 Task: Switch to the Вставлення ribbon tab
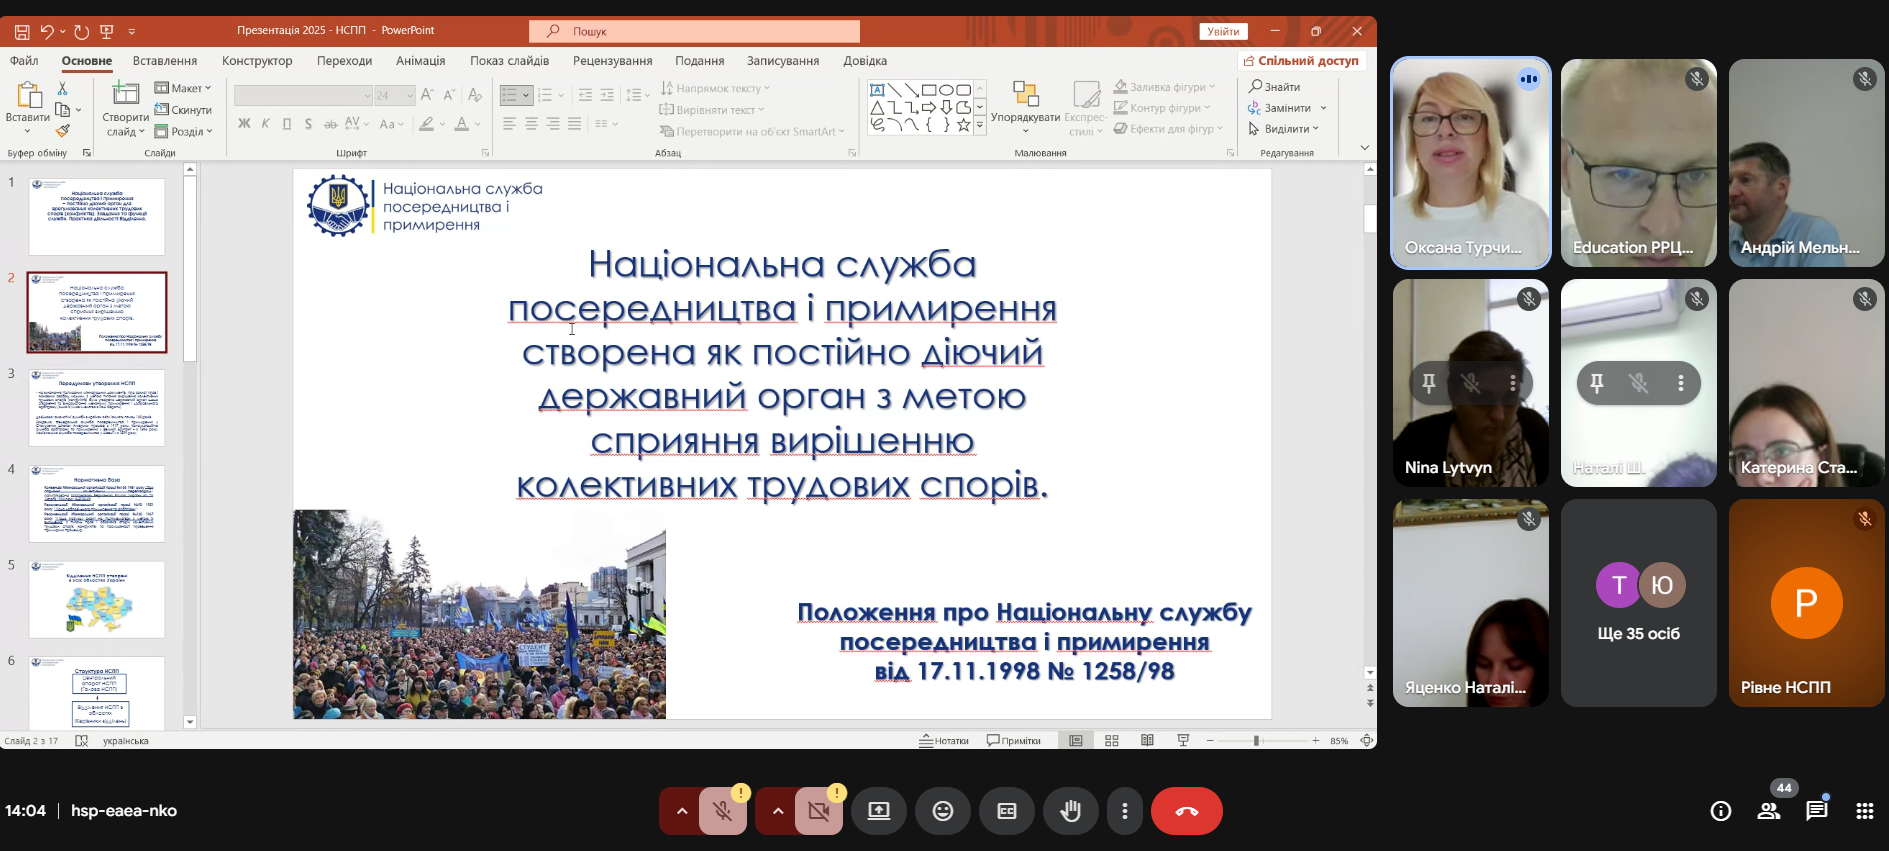[x=165, y=61]
